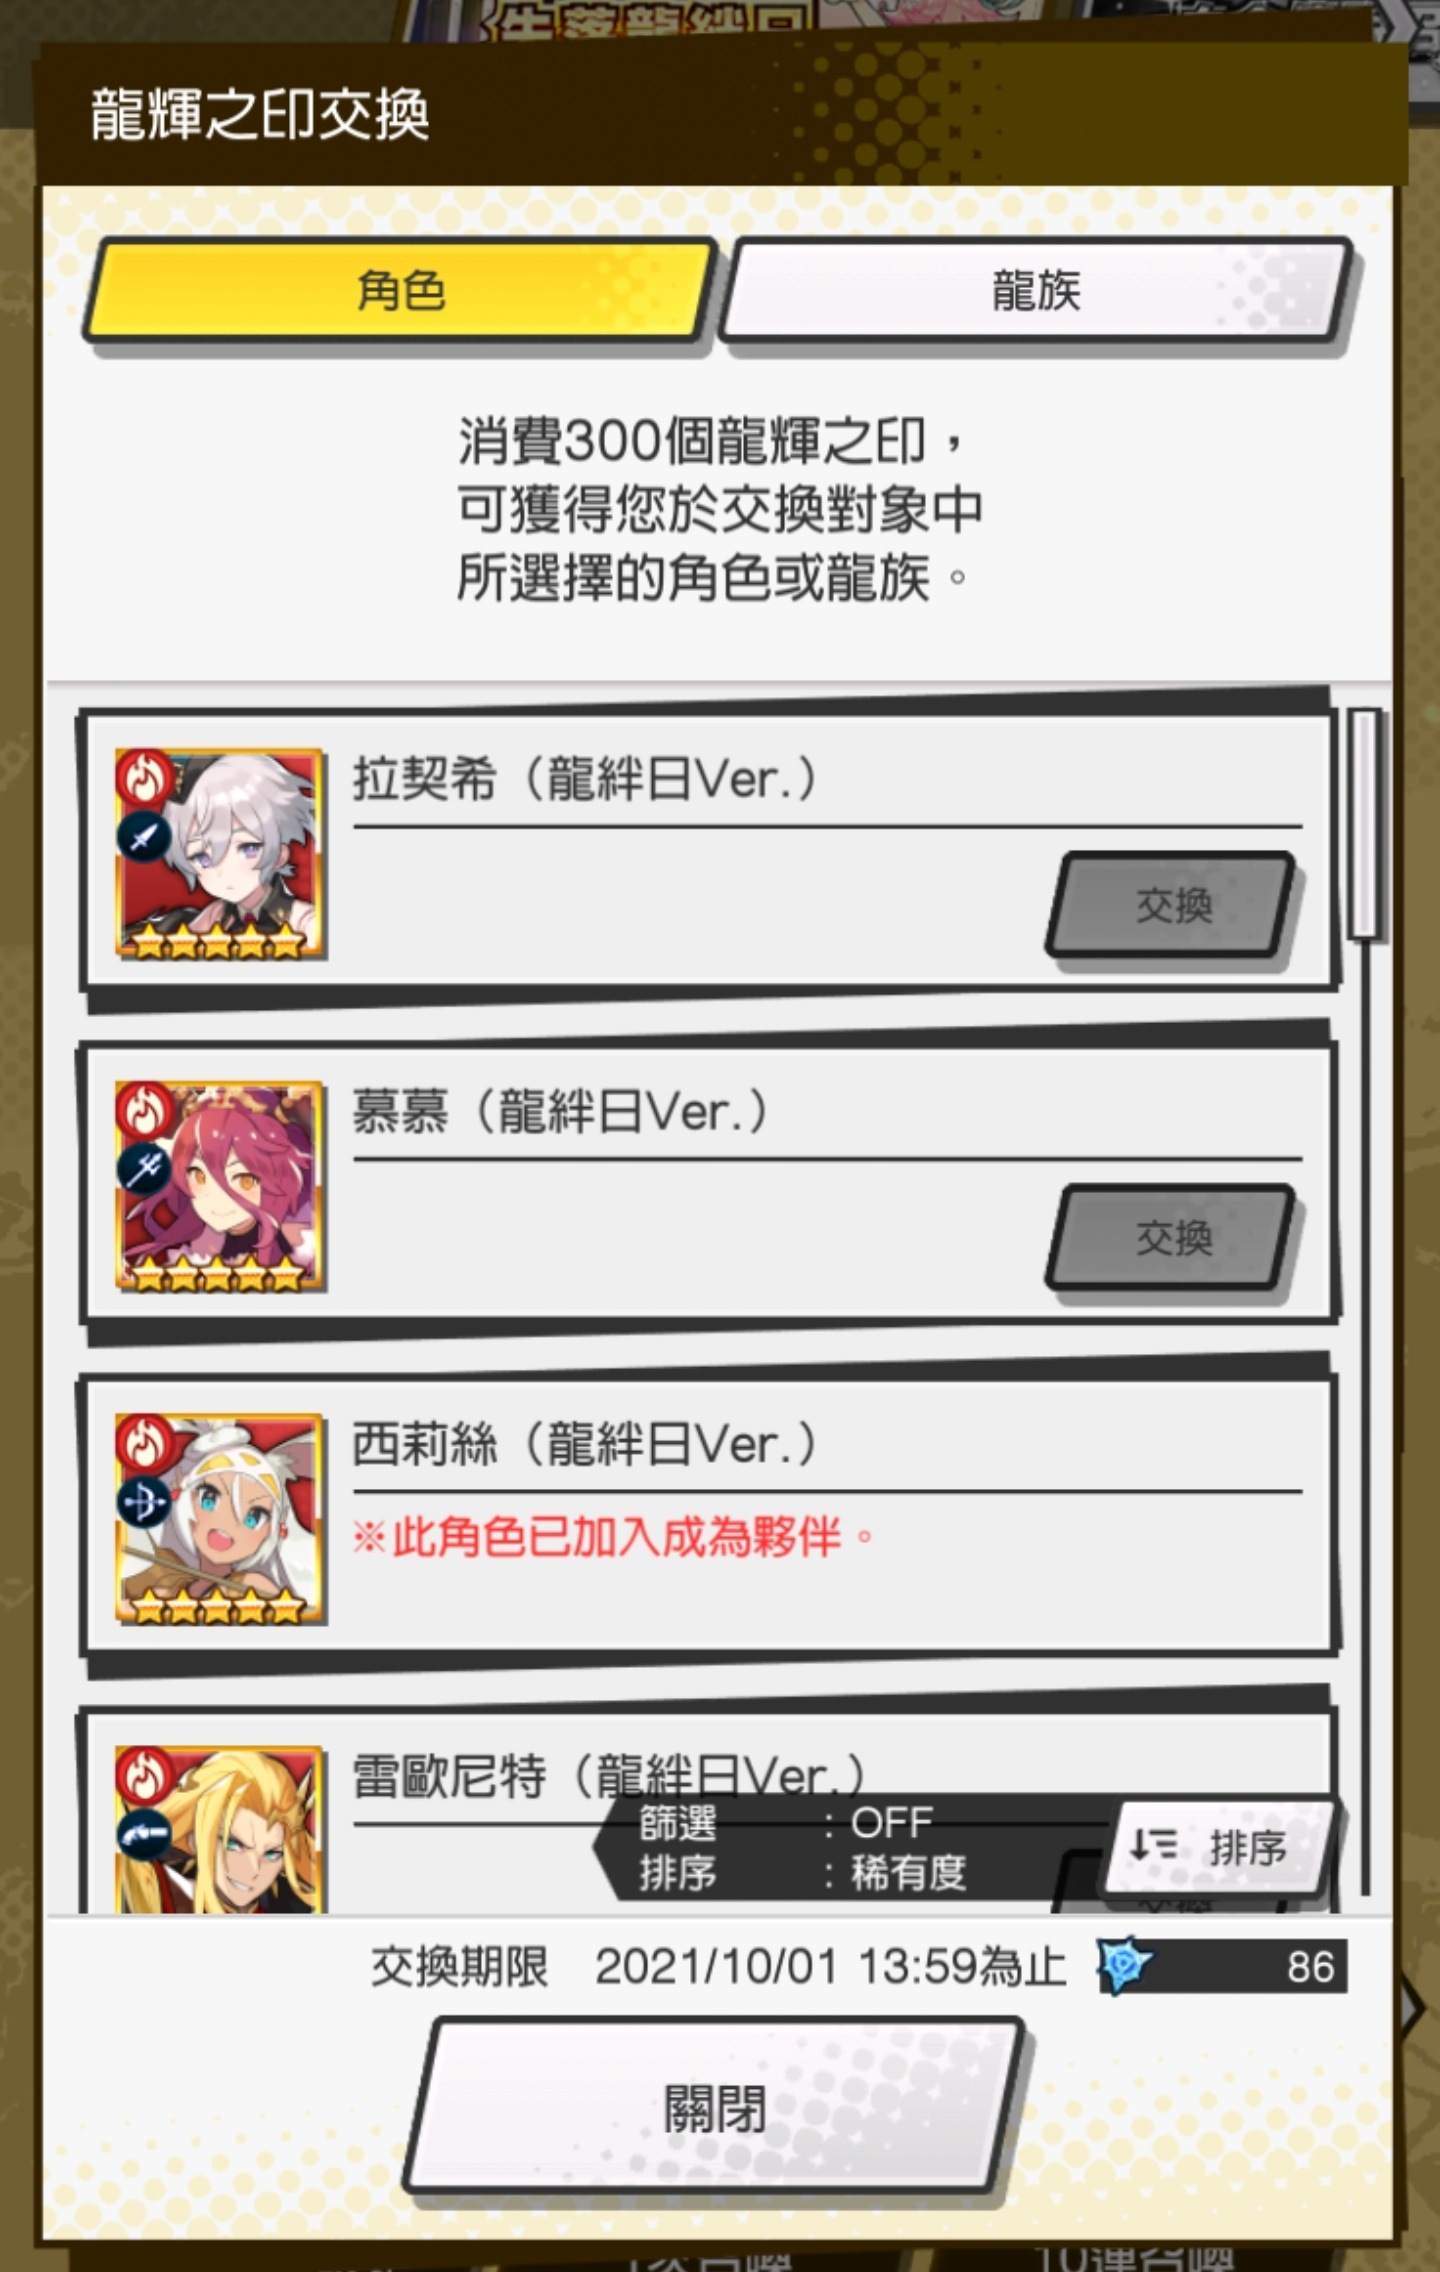Click lance weapon icon on 慕慕
The width and height of the screenshot is (1440, 2272).
pos(144,1168)
